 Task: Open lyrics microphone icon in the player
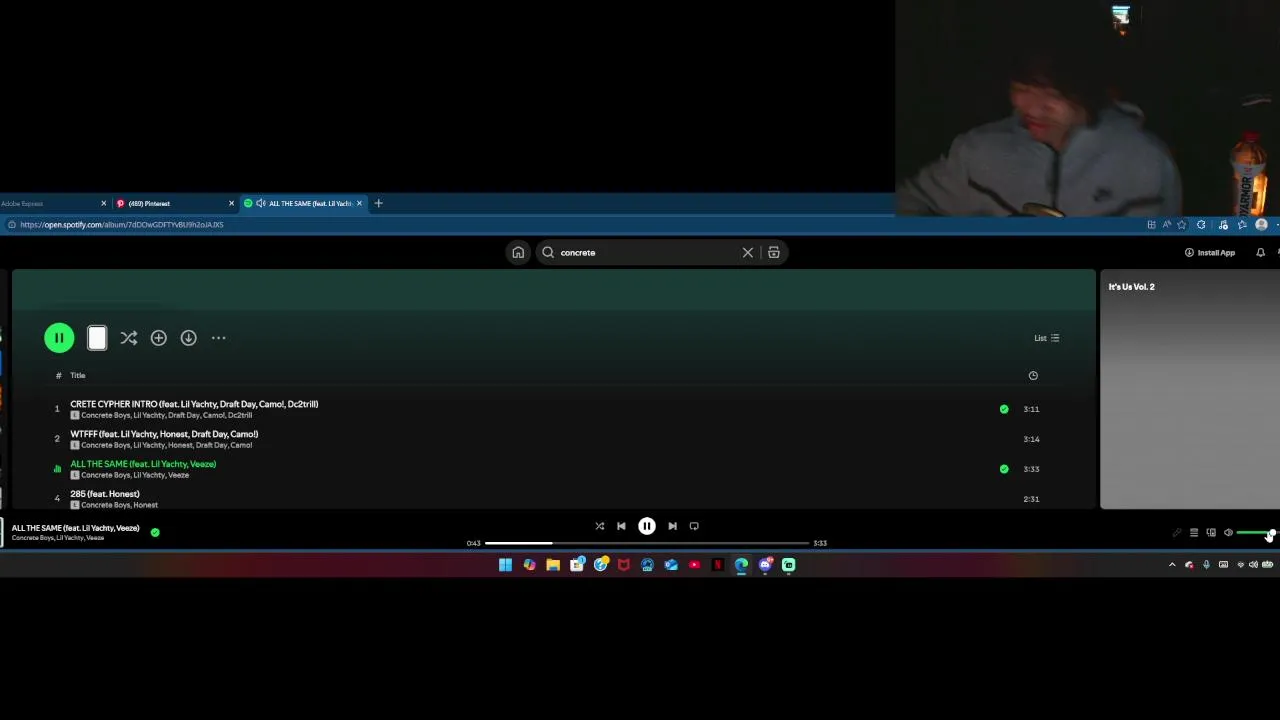[1177, 533]
